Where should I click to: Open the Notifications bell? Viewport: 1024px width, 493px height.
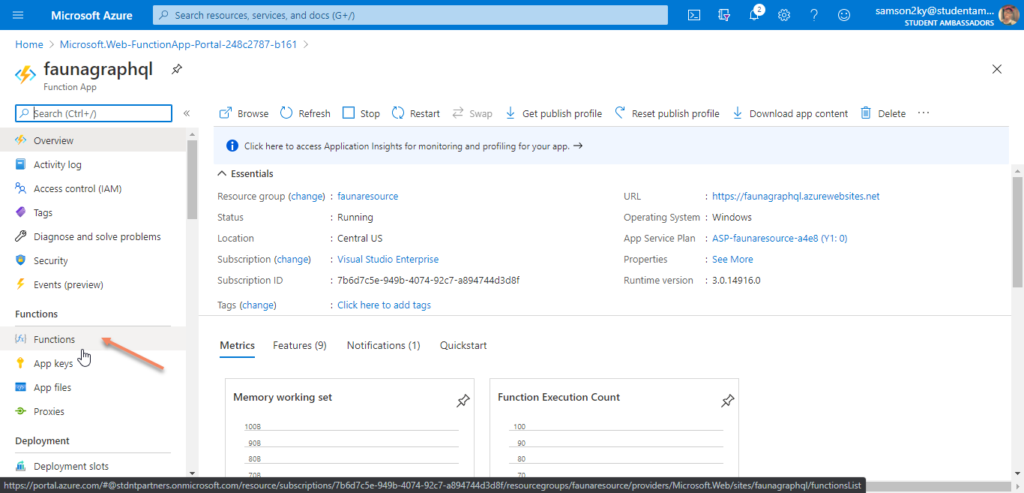tap(754, 15)
